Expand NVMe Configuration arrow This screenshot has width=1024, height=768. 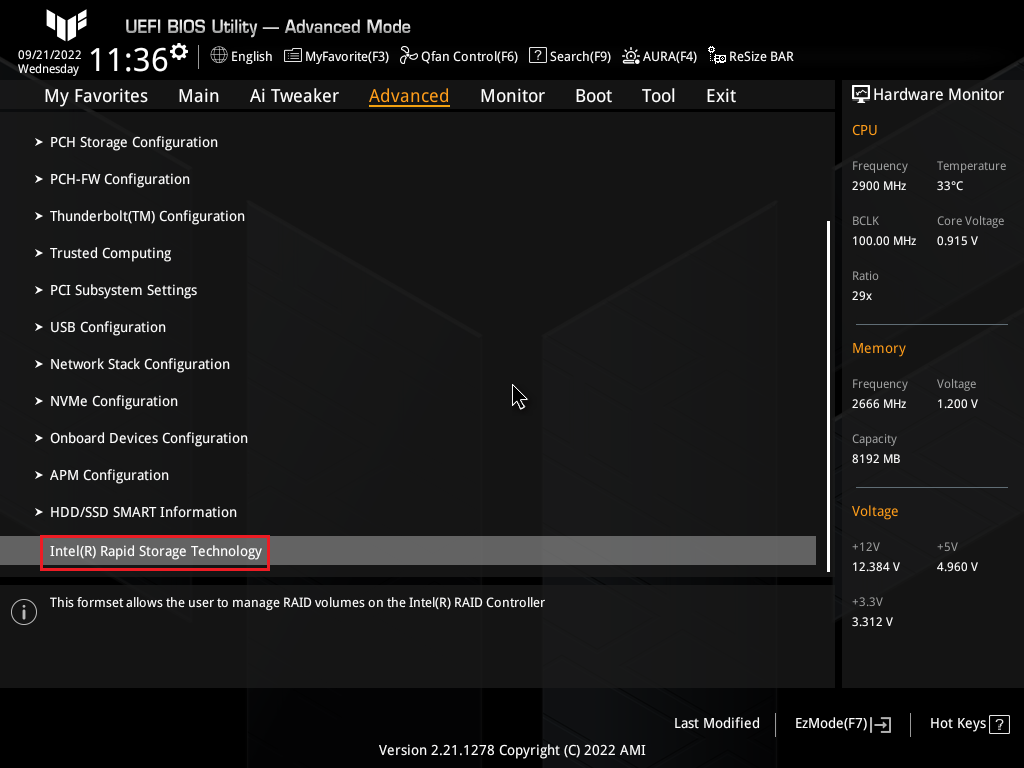(39, 401)
